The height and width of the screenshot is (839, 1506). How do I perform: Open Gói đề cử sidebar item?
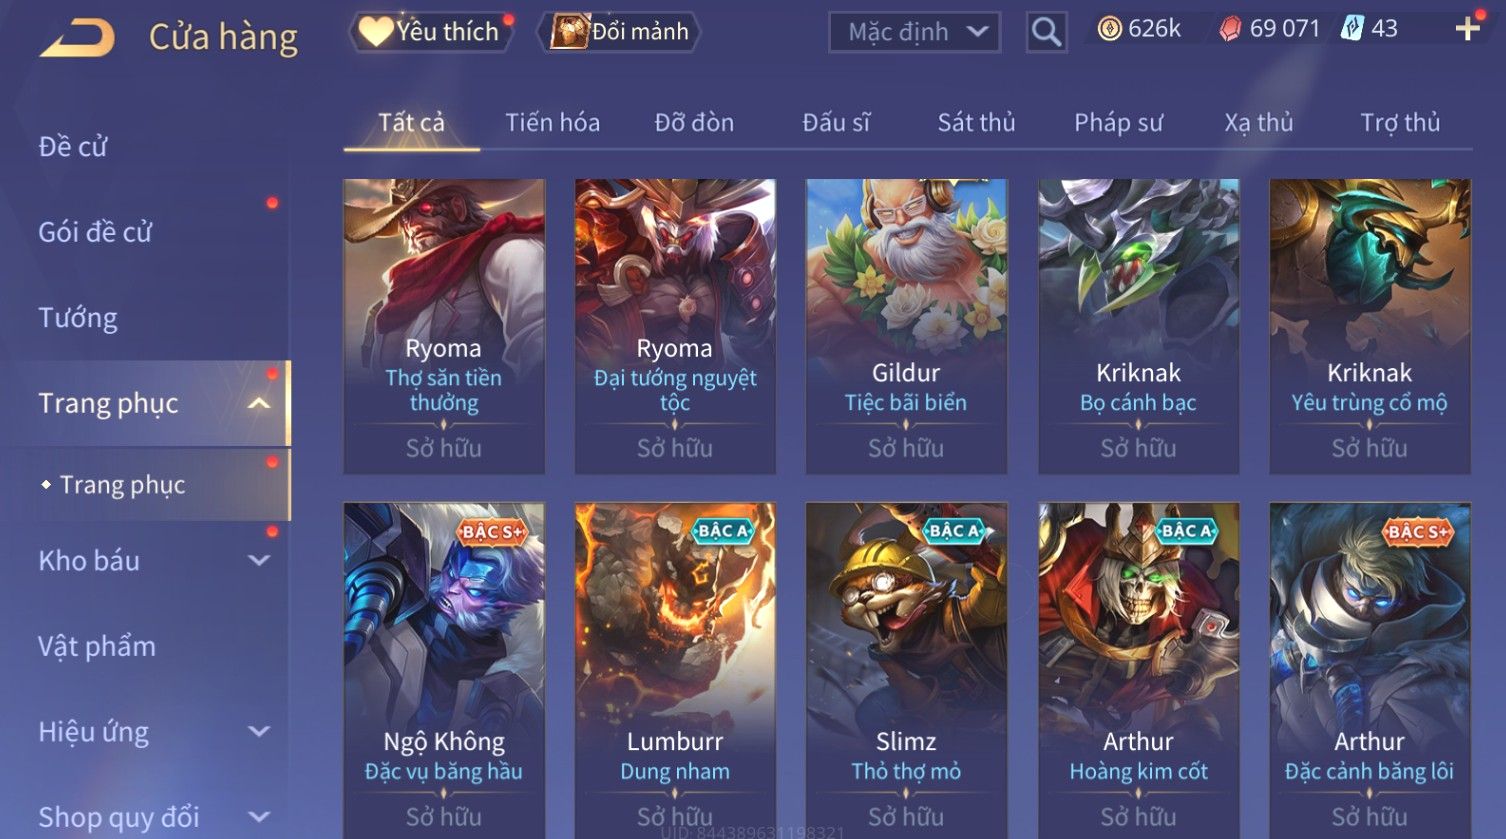pos(95,232)
